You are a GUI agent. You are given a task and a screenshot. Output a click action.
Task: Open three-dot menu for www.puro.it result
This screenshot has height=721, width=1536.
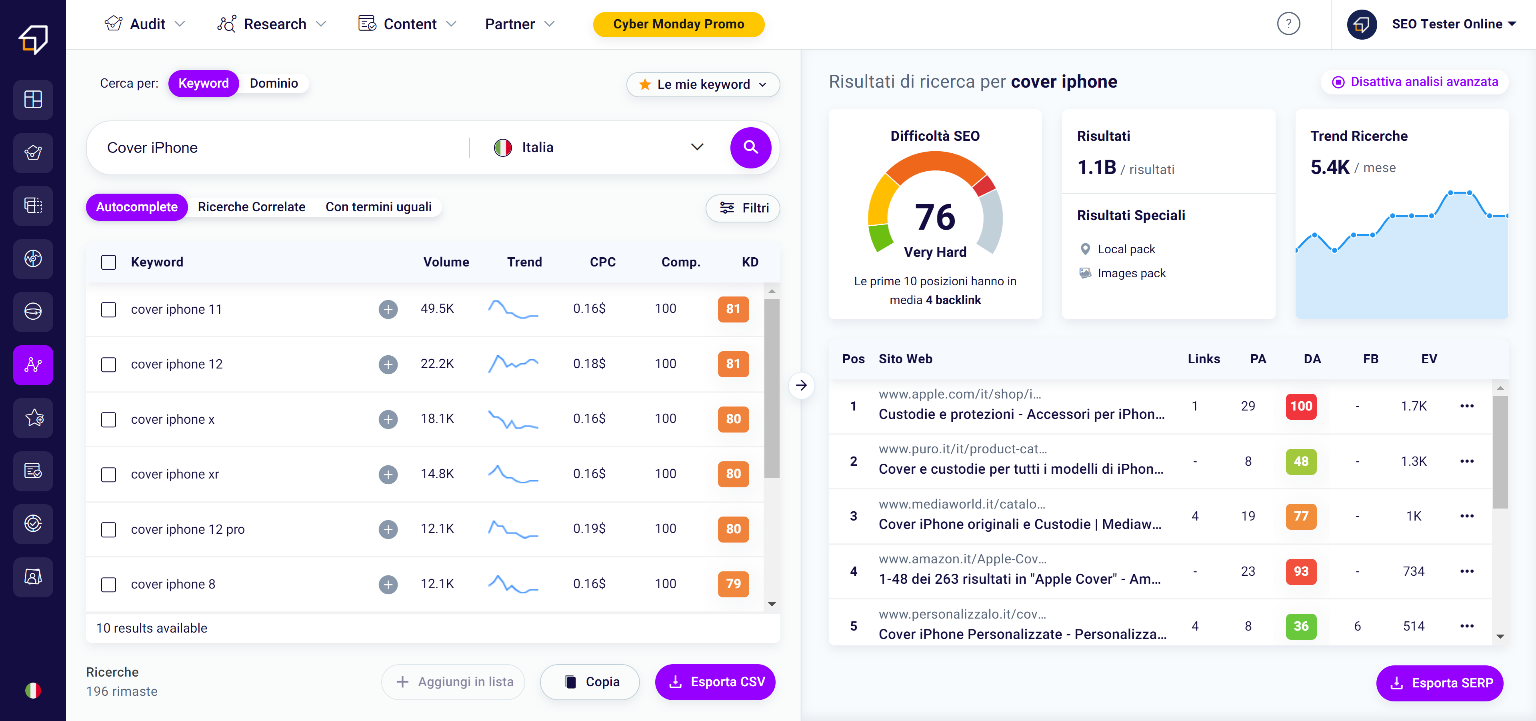(1467, 461)
